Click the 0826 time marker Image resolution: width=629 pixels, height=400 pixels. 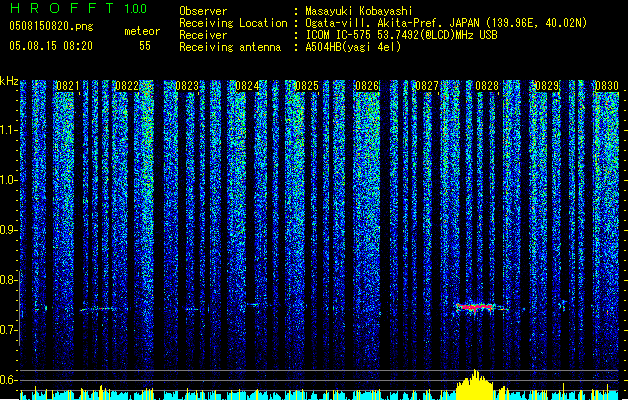coord(367,86)
